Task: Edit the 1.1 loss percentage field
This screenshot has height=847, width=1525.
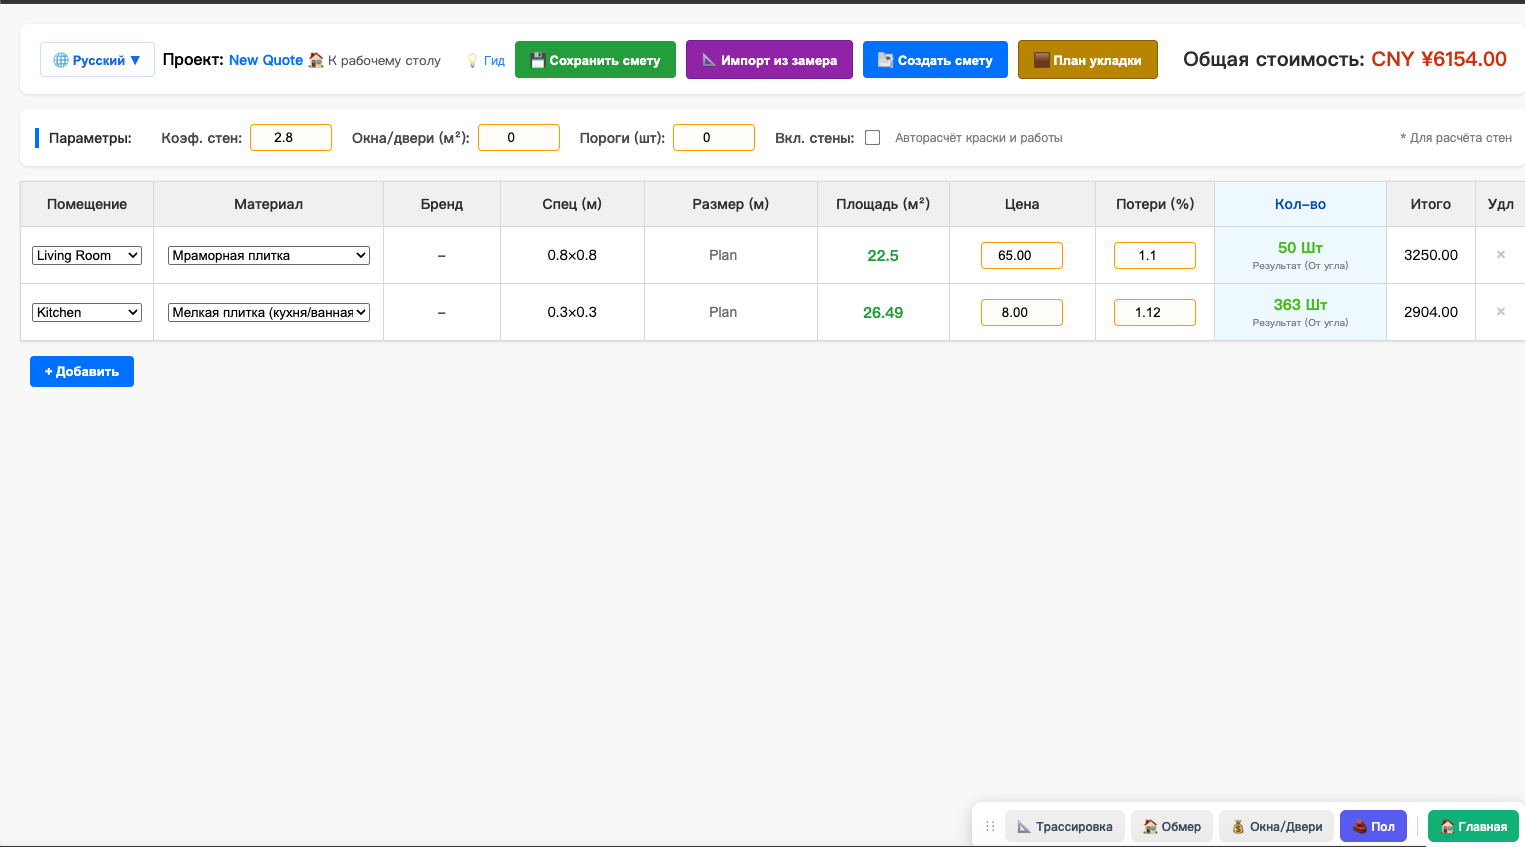Action: pos(1155,255)
